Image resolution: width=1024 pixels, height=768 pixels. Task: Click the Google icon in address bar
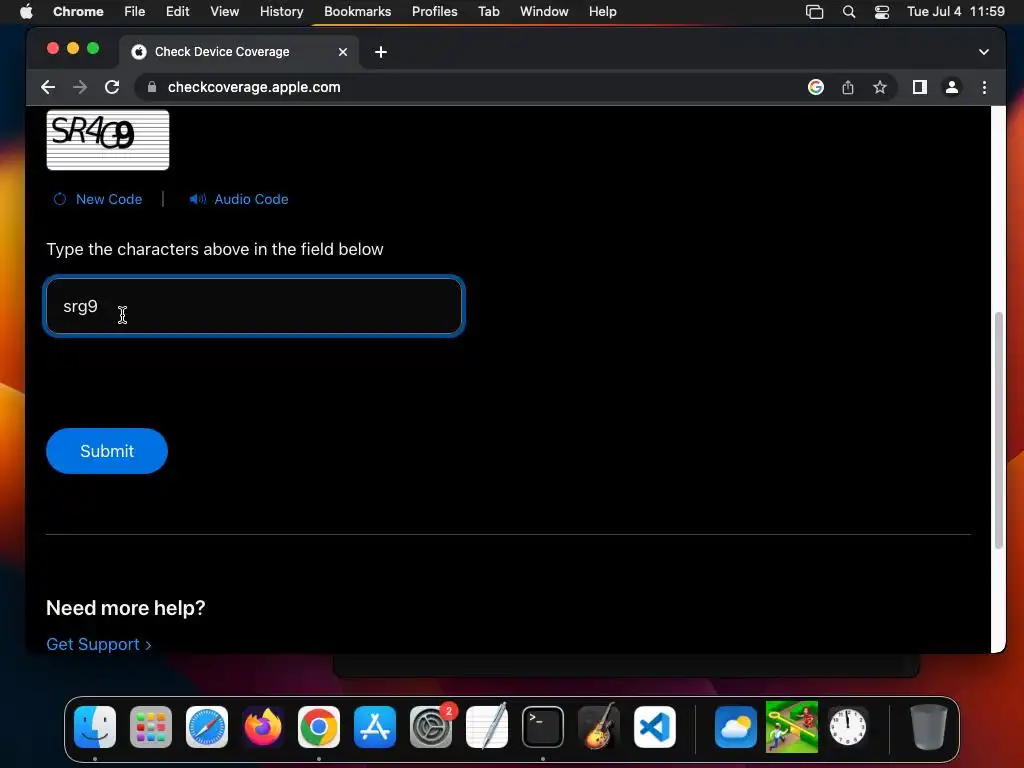[816, 87]
